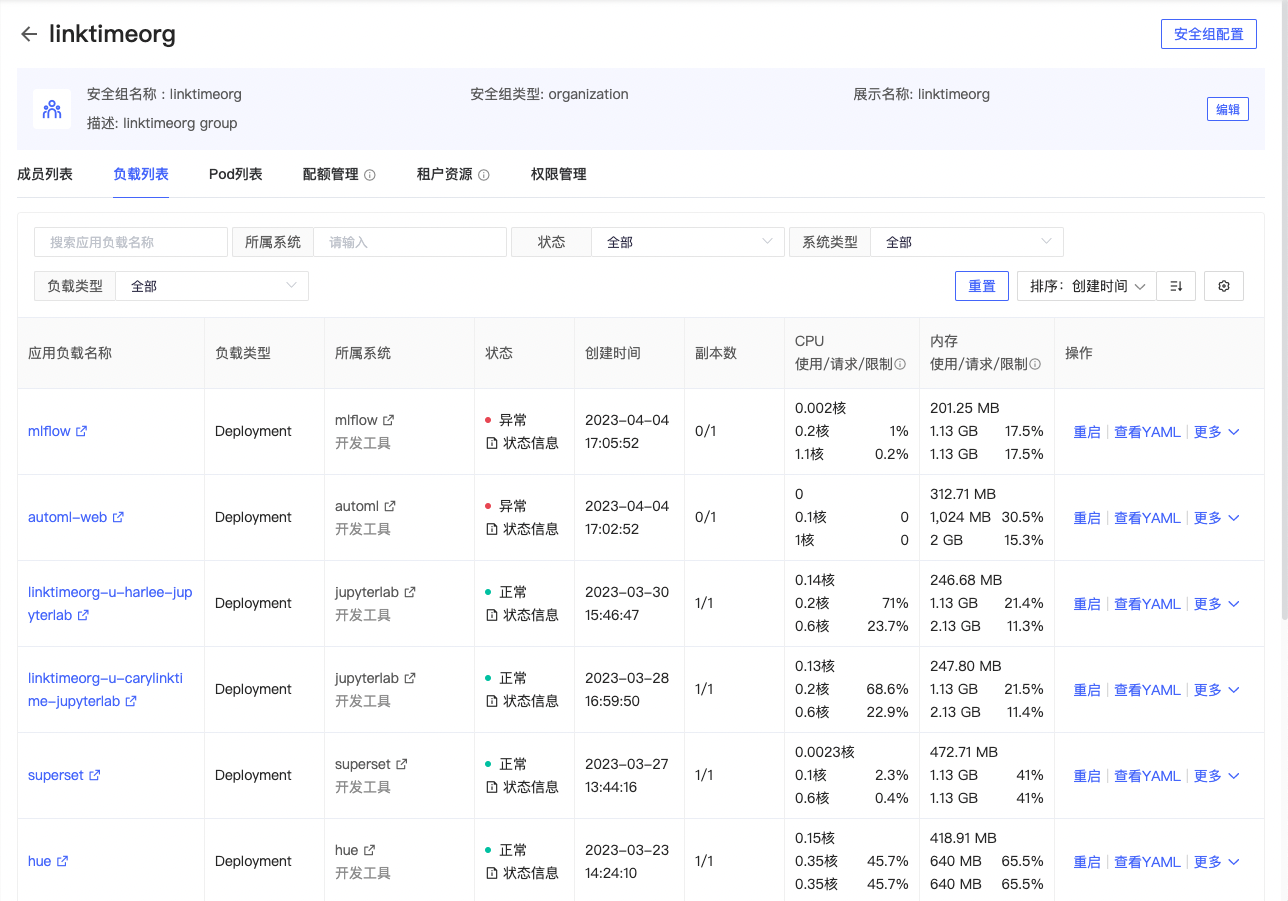Click the 重置 button
Viewport: 1288px width, 901px height.
pos(982,286)
